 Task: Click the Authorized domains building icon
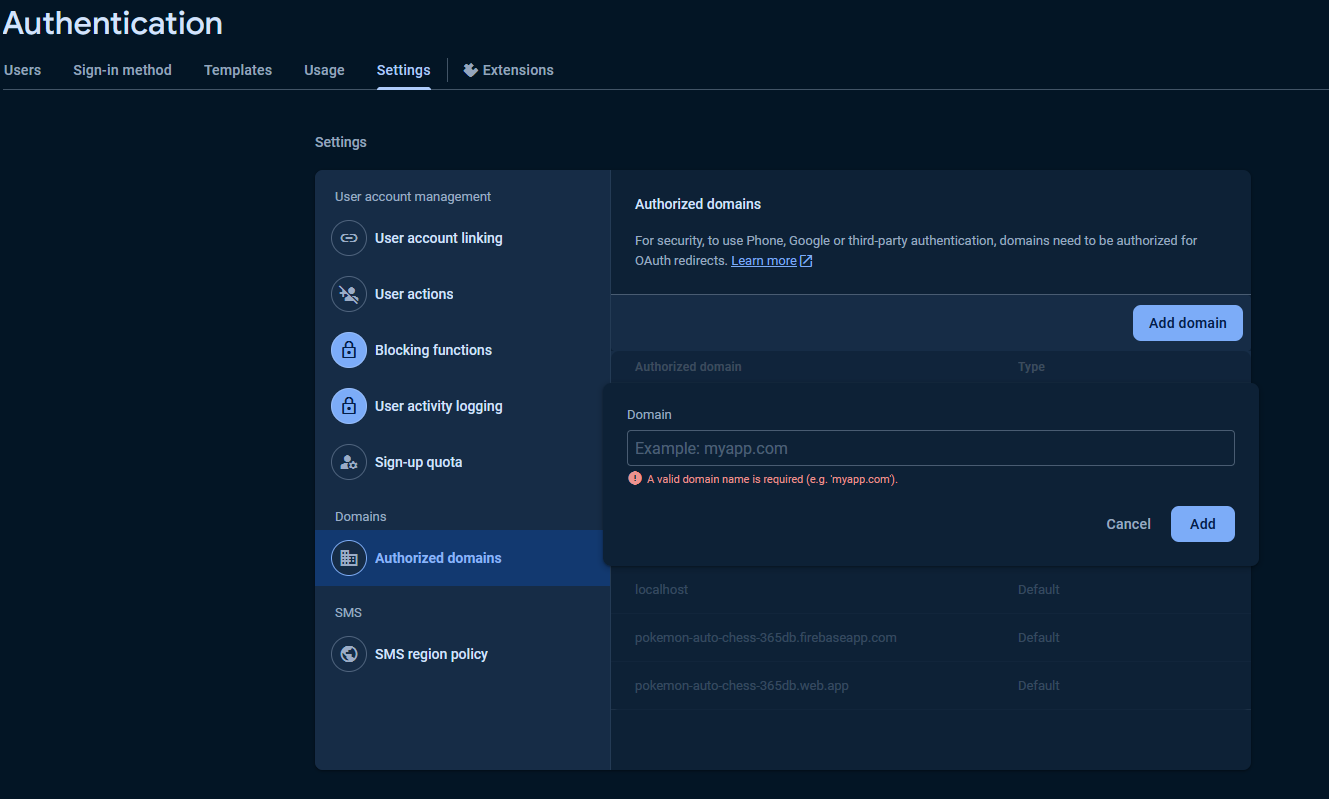pyautogui.click(x=349, y=558)
